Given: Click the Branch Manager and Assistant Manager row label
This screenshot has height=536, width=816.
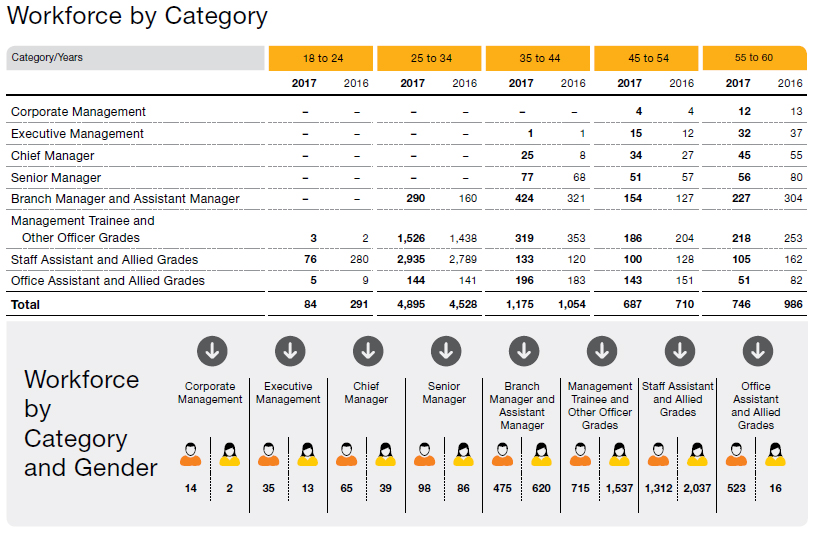Looking at the screenshot, I should pyautogui.click(x=125, y=199).
